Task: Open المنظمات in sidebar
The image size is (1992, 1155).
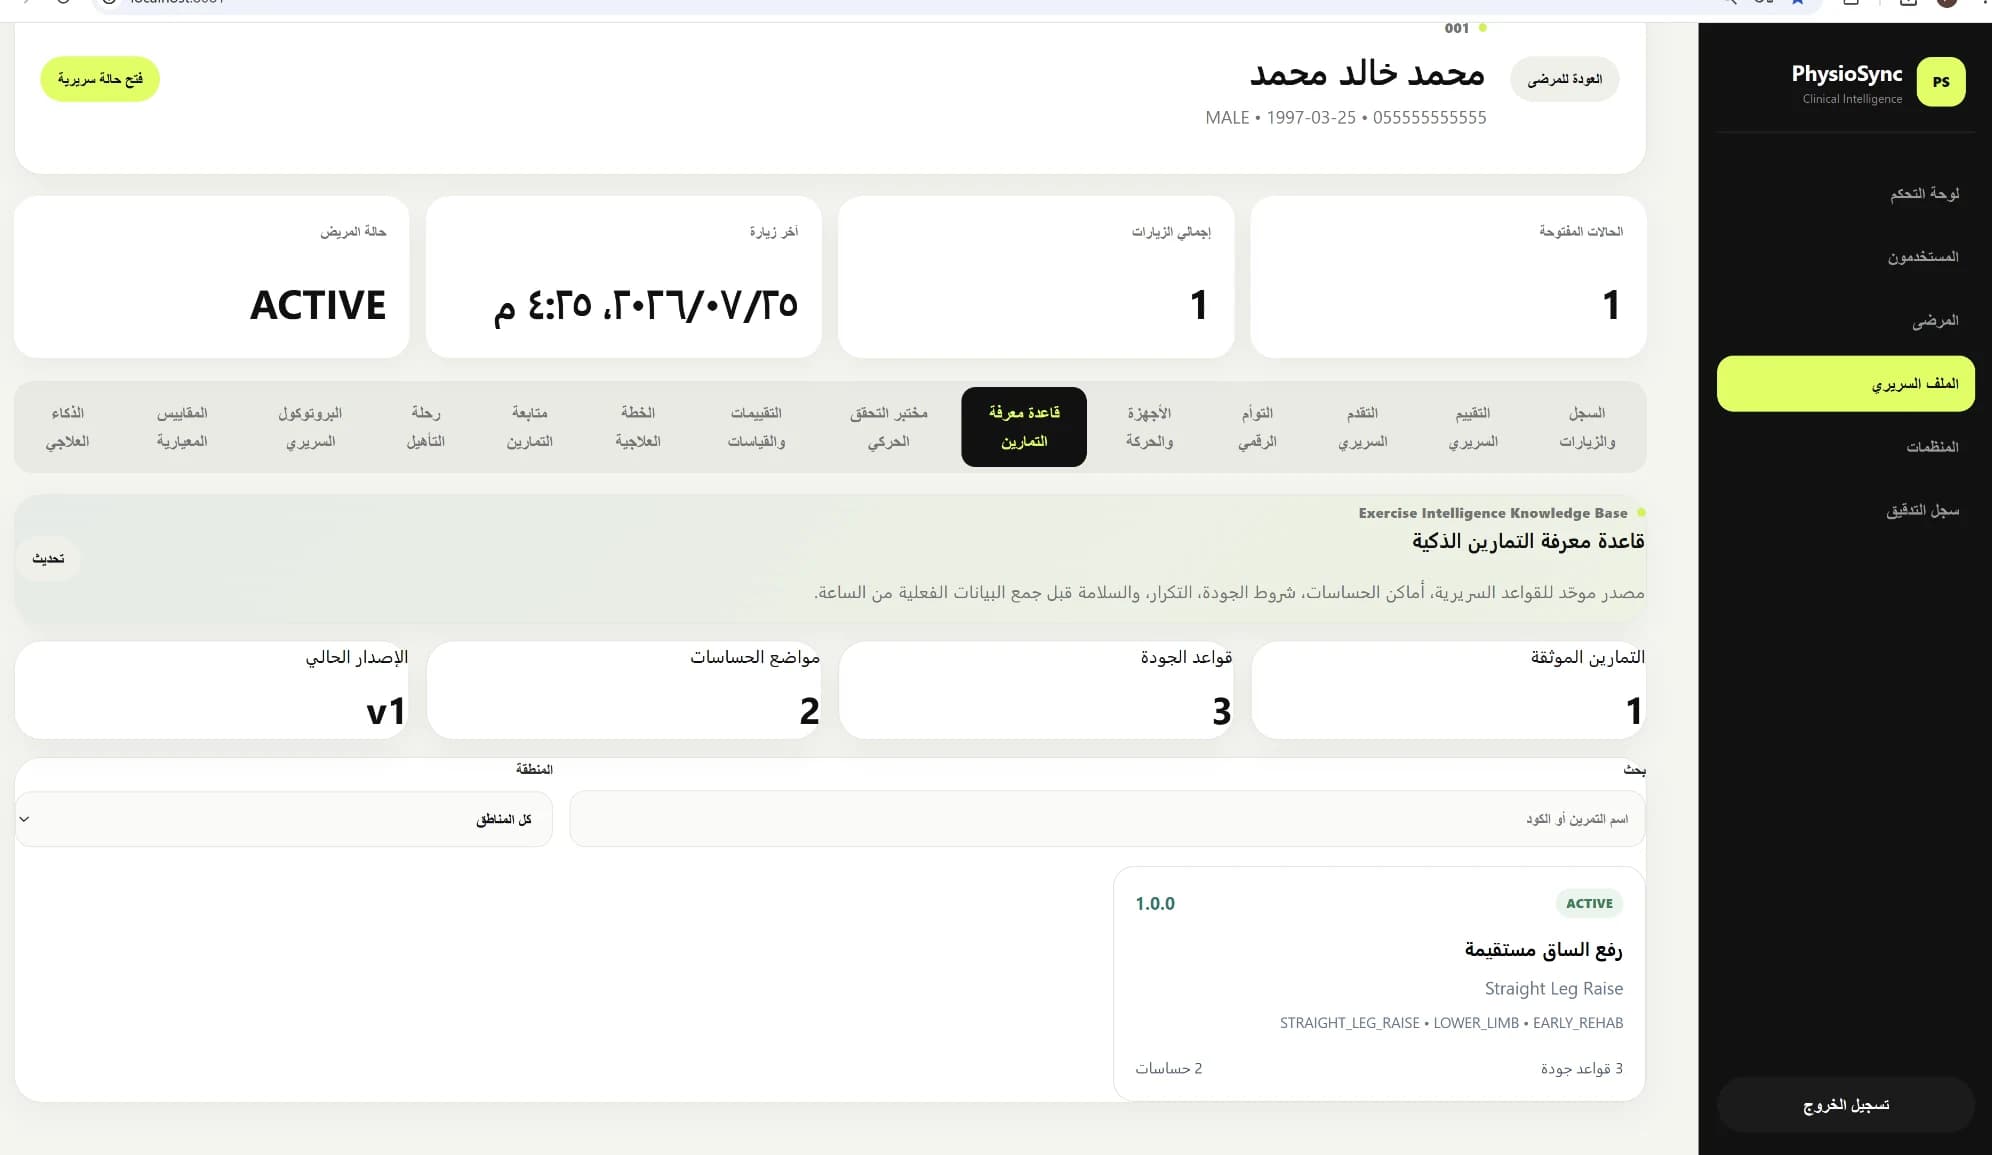Action: click(1845, 447)
